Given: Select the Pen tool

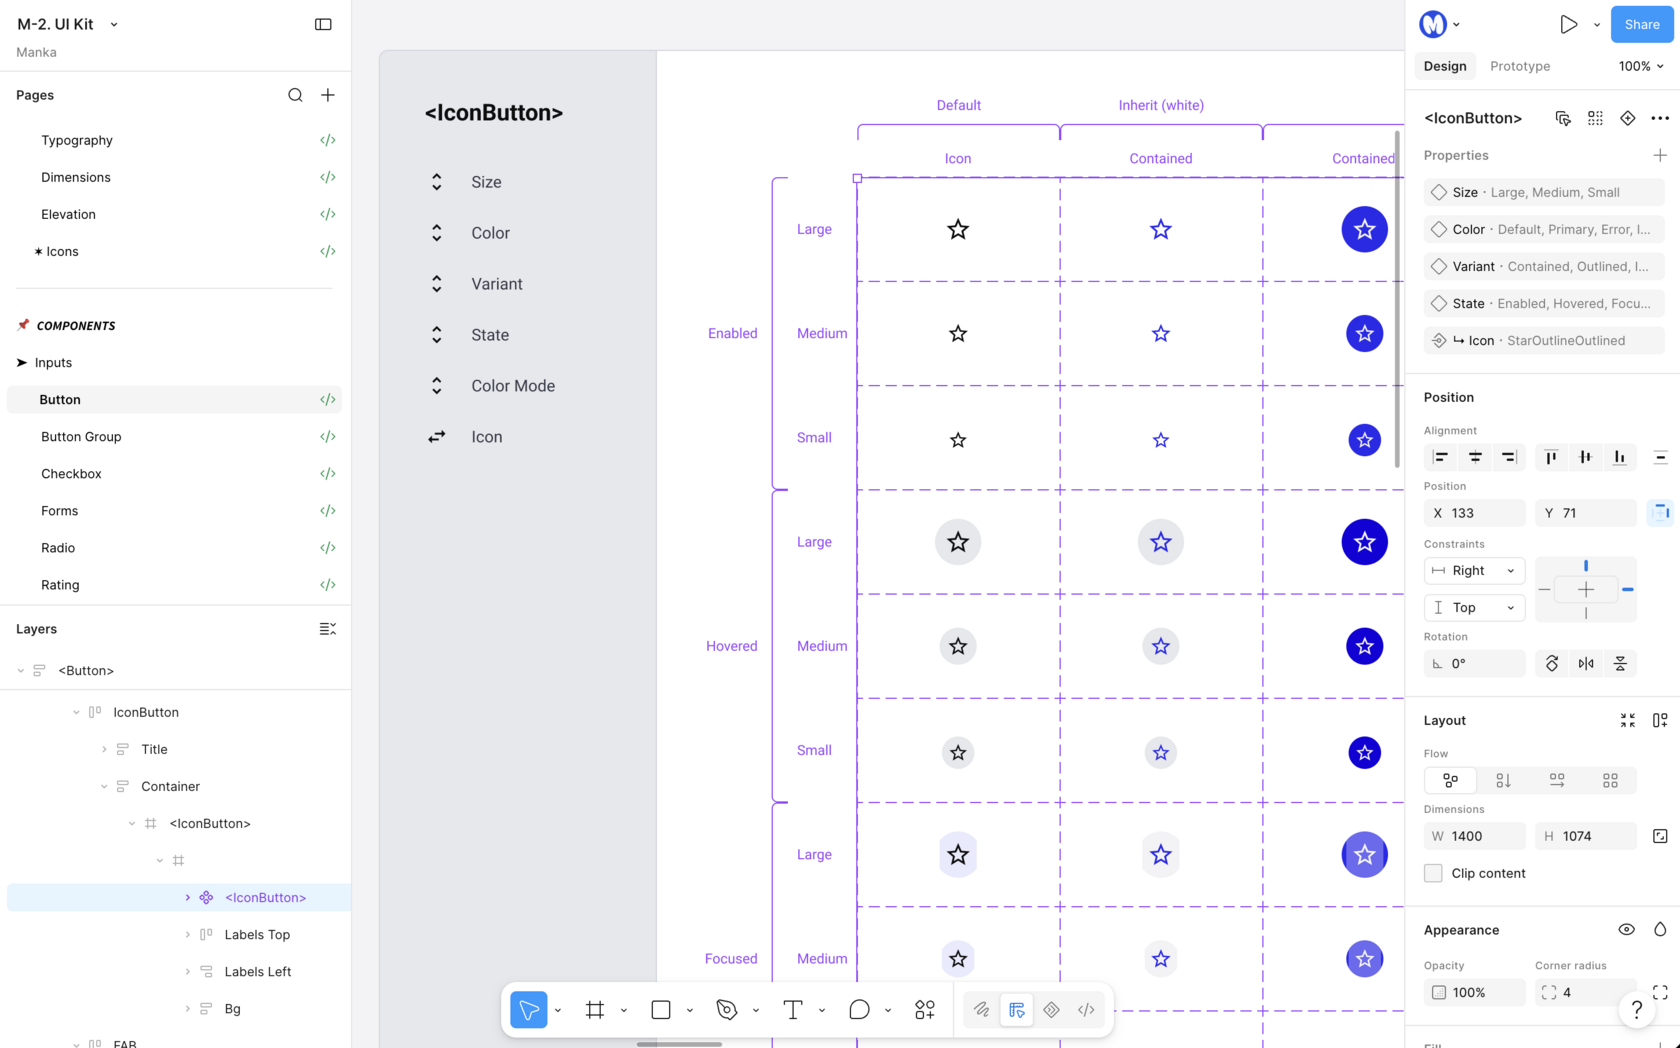Looking at the screenshot, I should [x=727, y=1010].
